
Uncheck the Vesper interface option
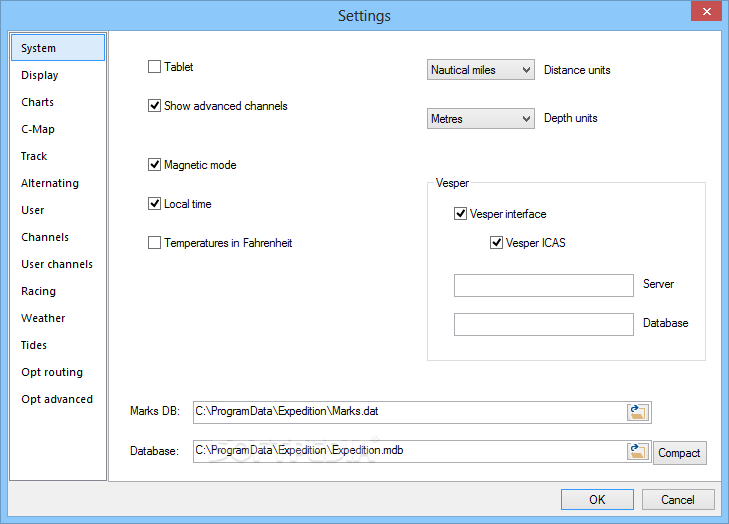(x=460, y=214)
